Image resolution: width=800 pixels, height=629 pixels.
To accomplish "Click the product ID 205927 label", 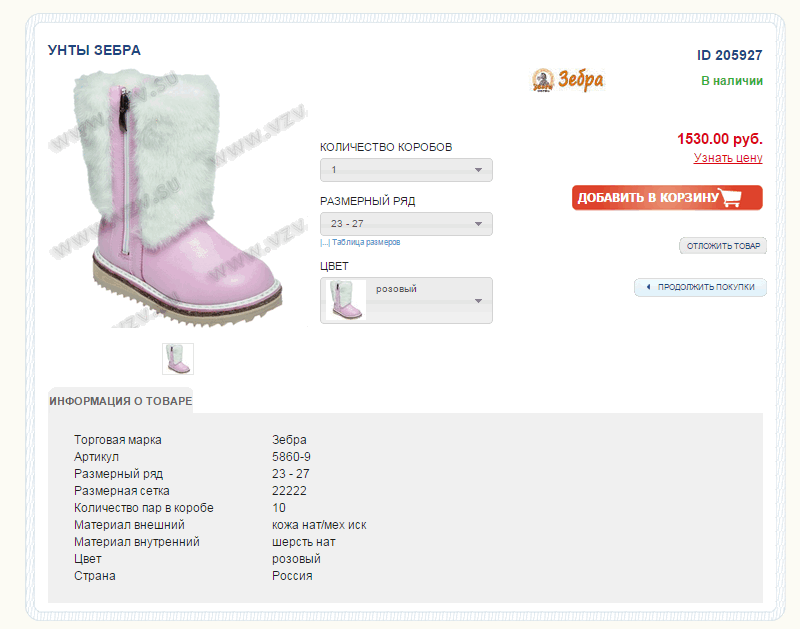I will pyautogui.click(x=729, y=56).
